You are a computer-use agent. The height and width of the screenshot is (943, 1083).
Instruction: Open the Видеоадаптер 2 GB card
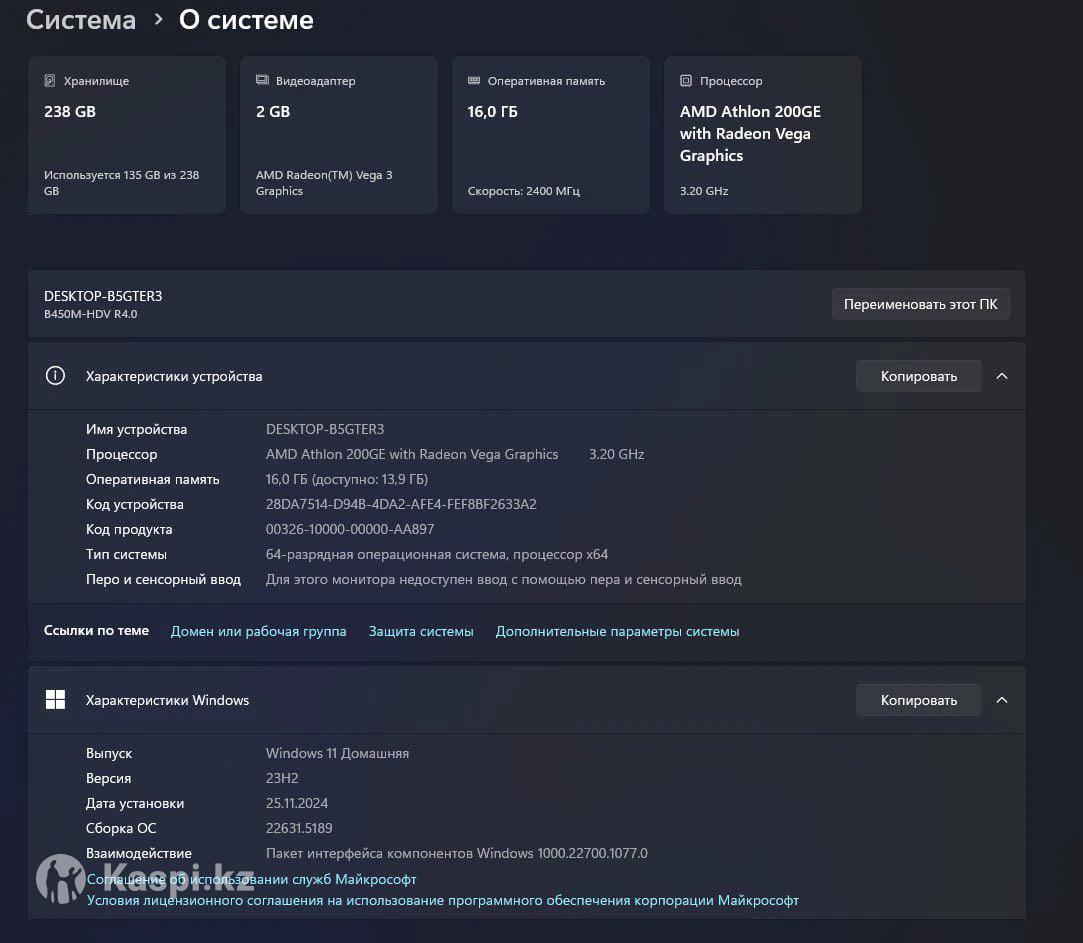[338, 135]
